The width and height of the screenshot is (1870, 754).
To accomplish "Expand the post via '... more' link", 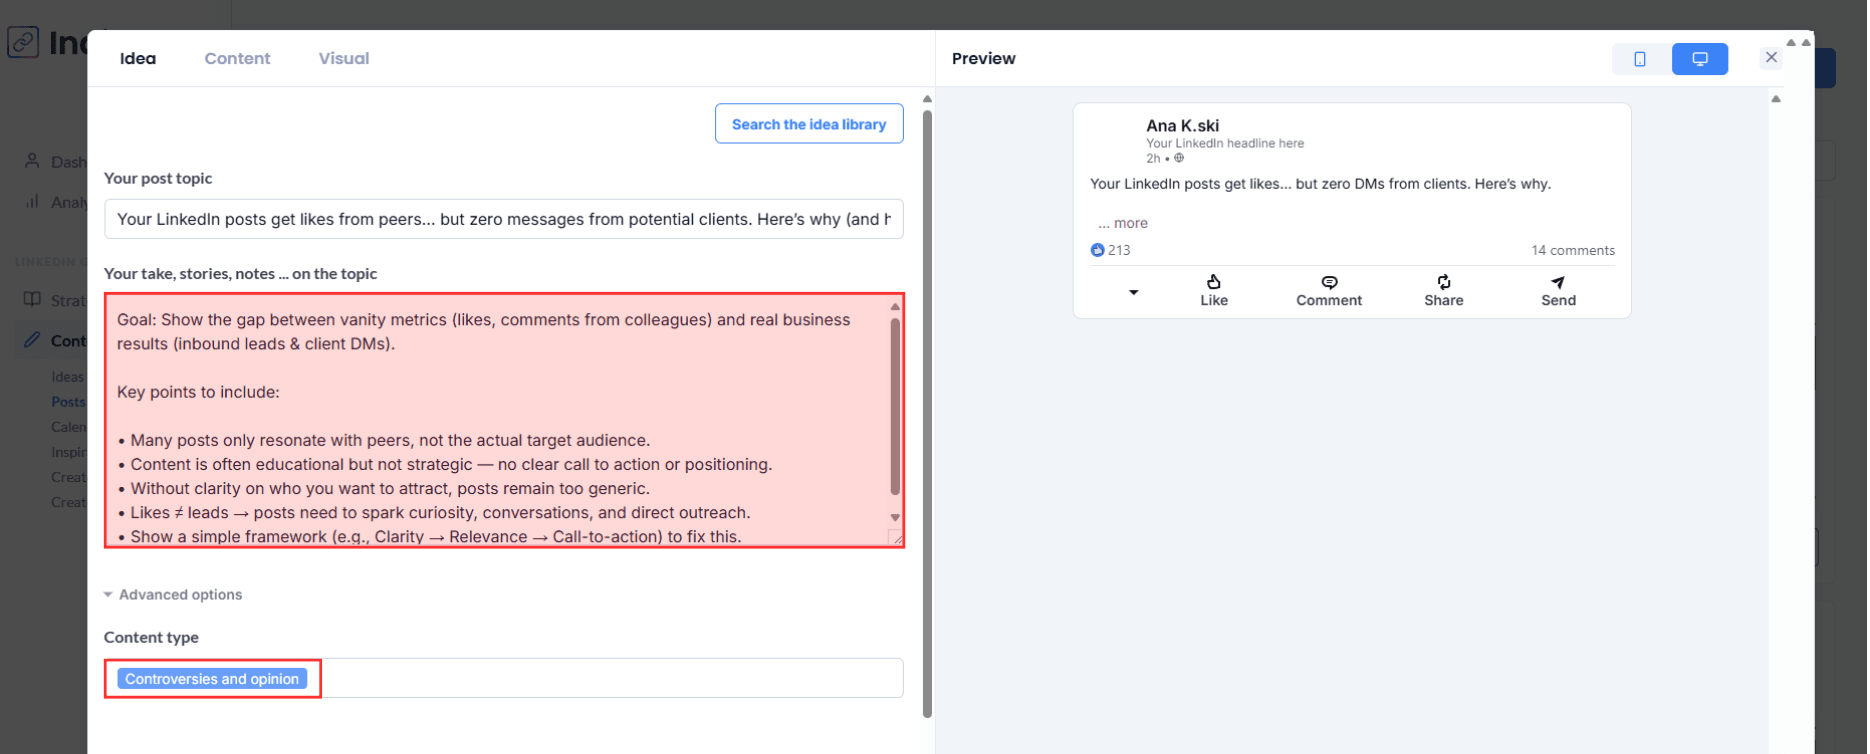I will [x=1123, y=223].
